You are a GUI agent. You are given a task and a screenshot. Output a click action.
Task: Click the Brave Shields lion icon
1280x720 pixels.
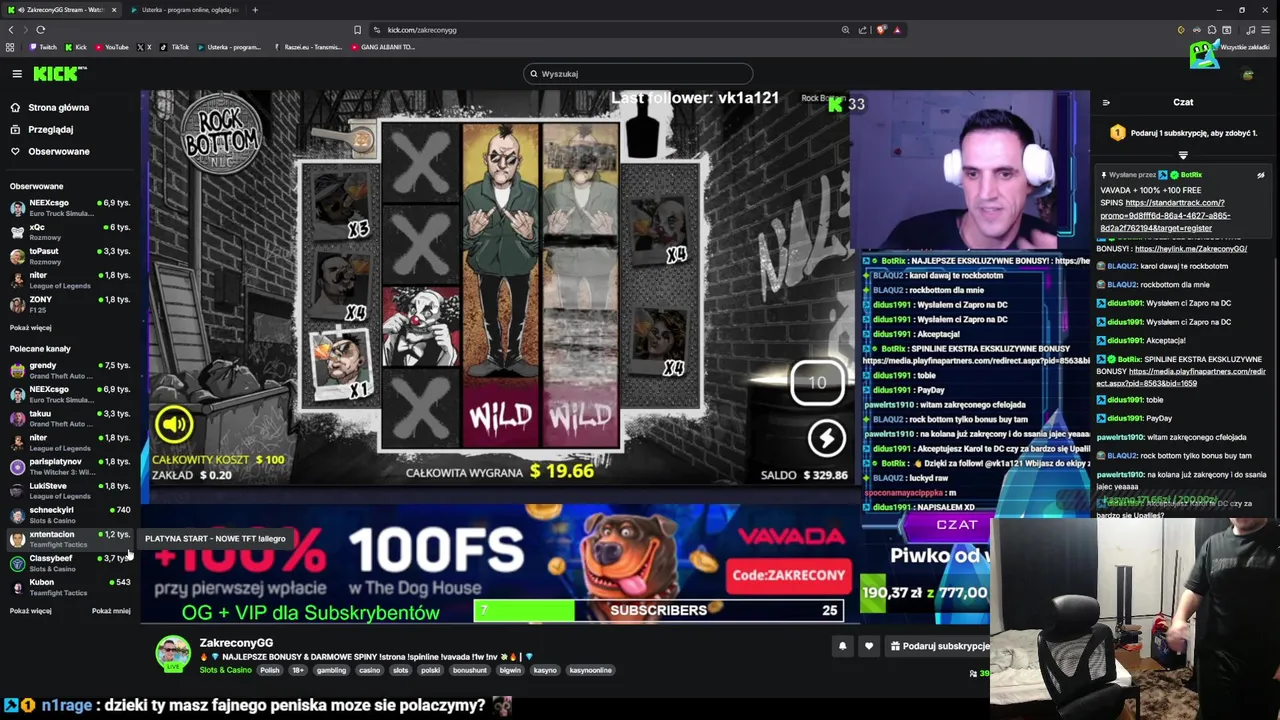[881, 30]
